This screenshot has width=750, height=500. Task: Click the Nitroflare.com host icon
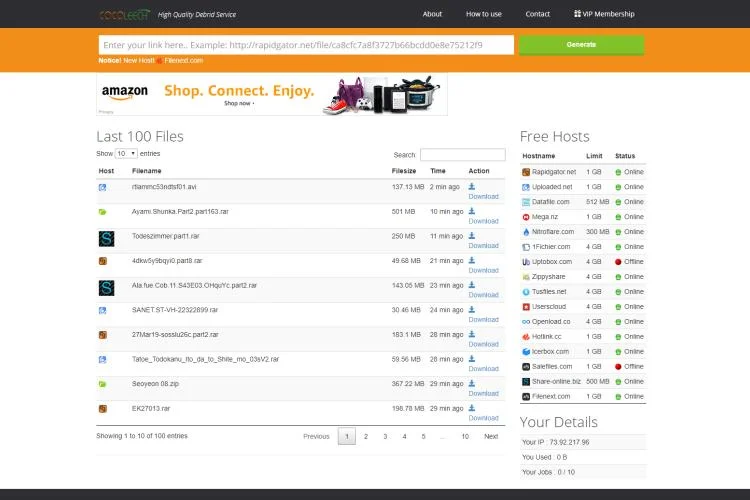tap(526, 232)
